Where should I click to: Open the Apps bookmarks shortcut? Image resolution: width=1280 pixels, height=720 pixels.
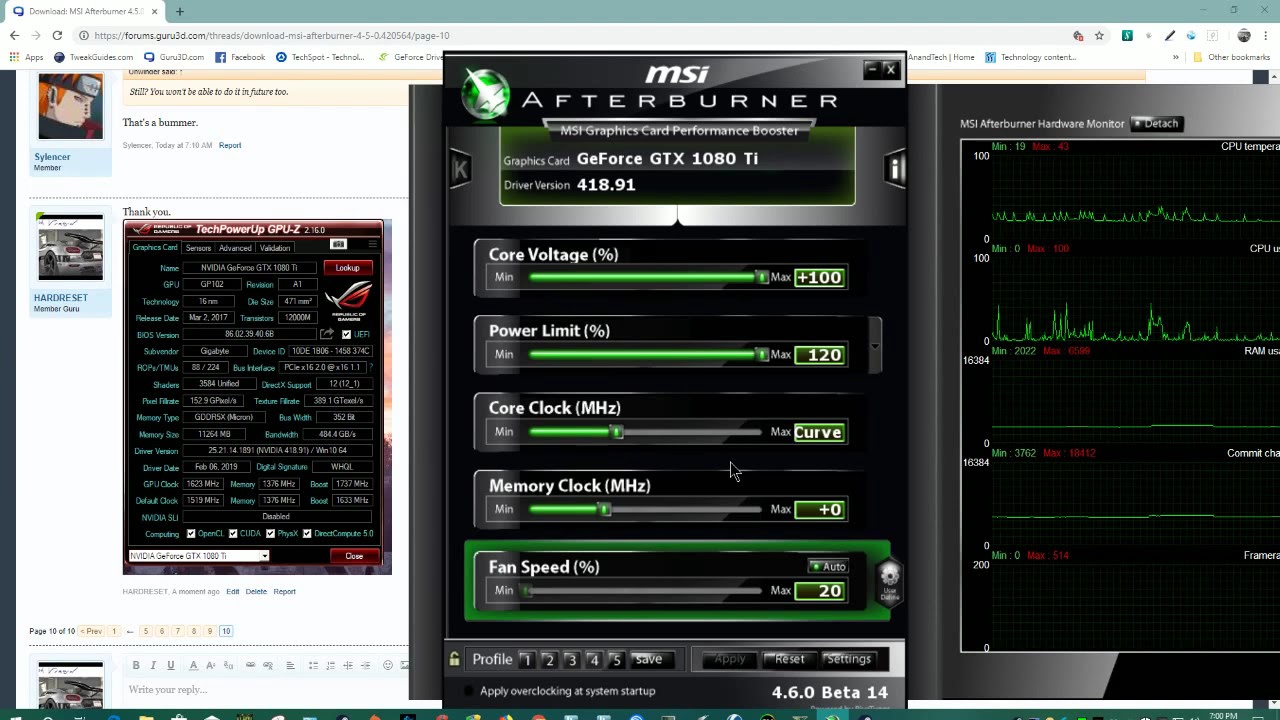tap(27, 57)
